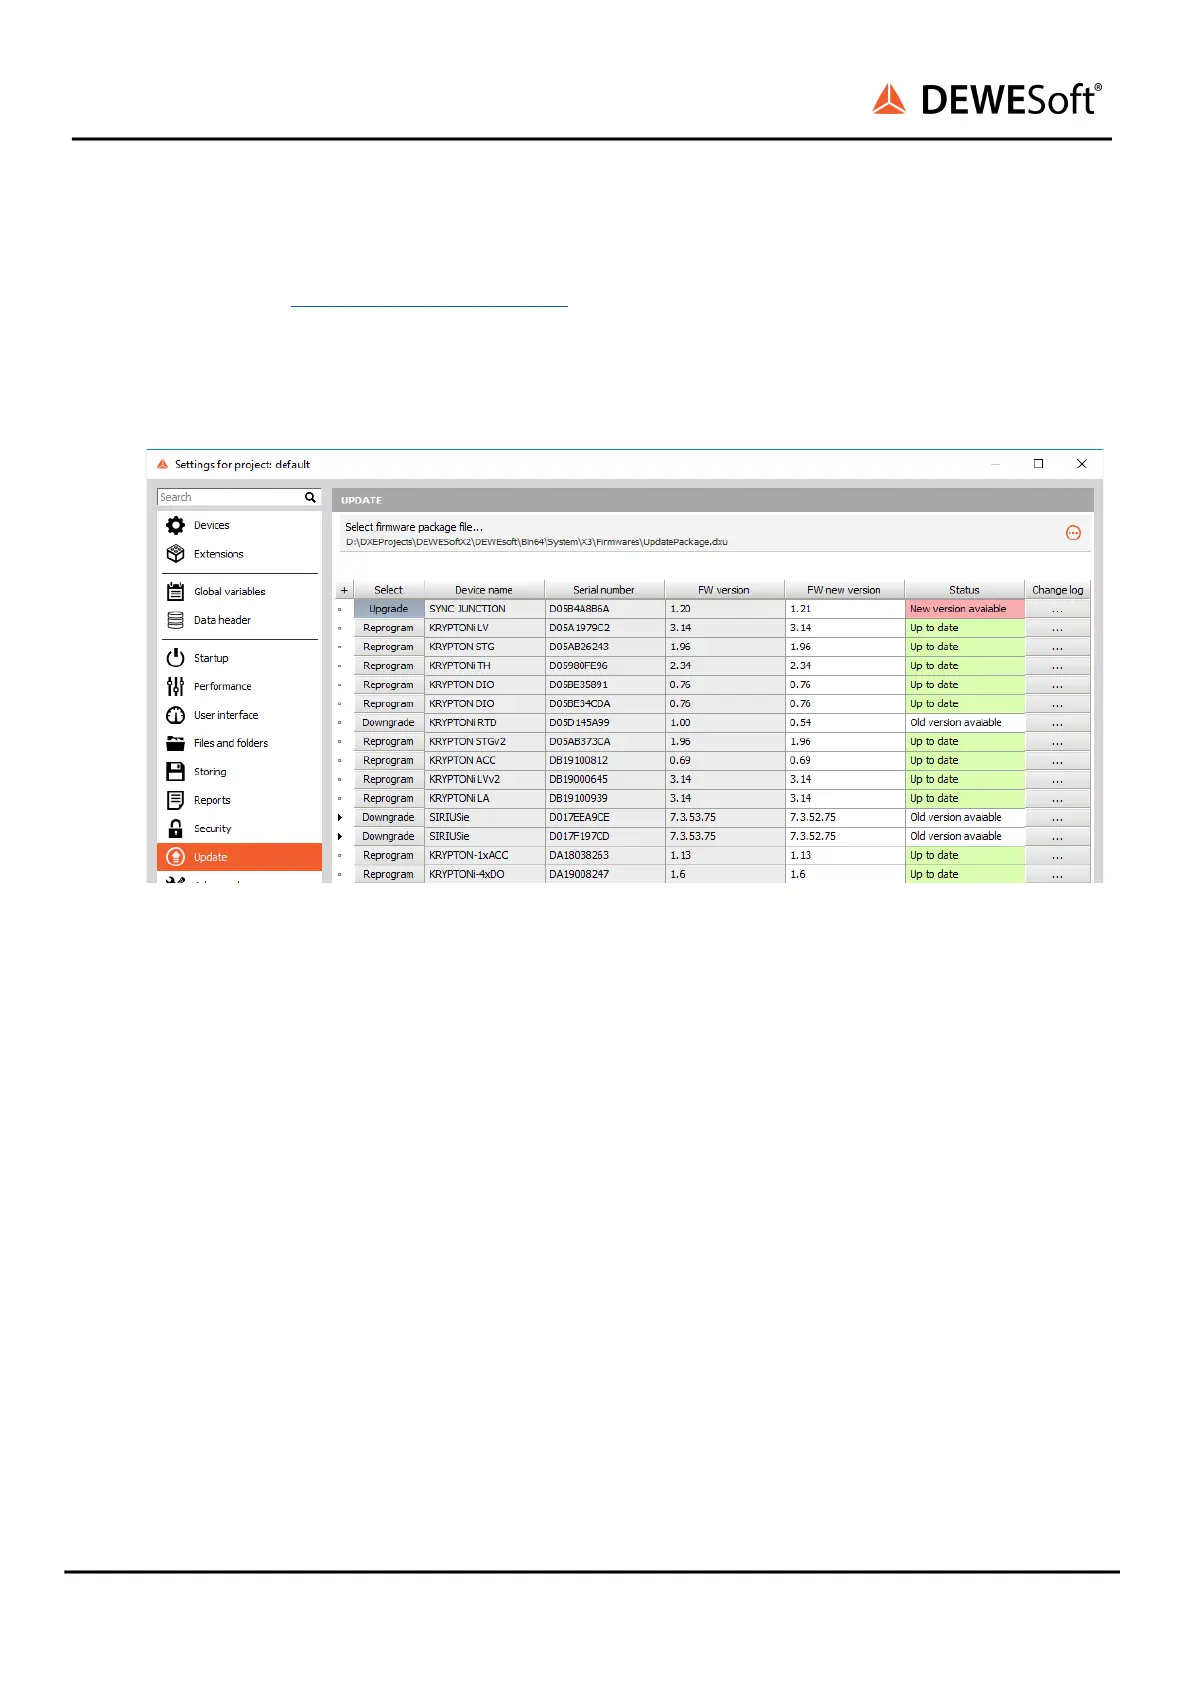The width and height of the screenshot is (1190, 1686).
Task: Click Reprogram for KRYPTON-1xACC
Action: pyautogui.click(x=389, y=855)
